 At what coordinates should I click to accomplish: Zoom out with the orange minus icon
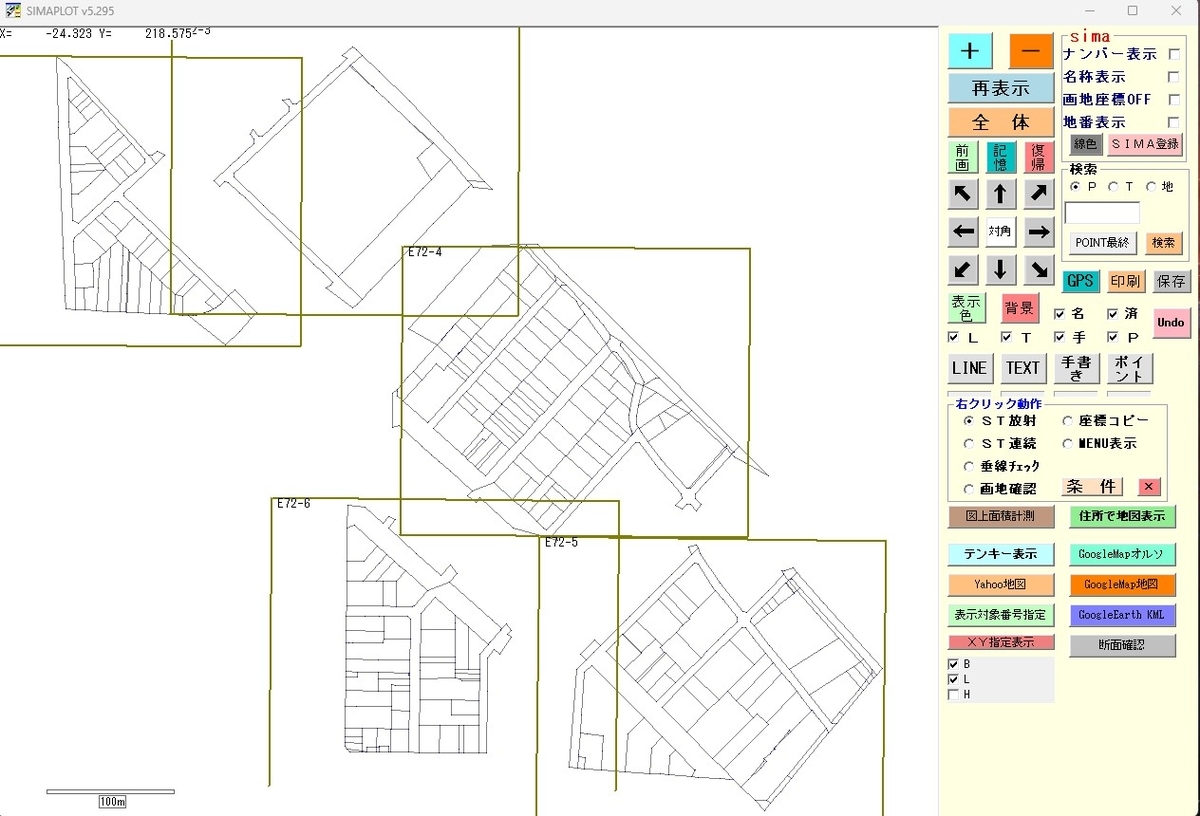pos(1031,50)
